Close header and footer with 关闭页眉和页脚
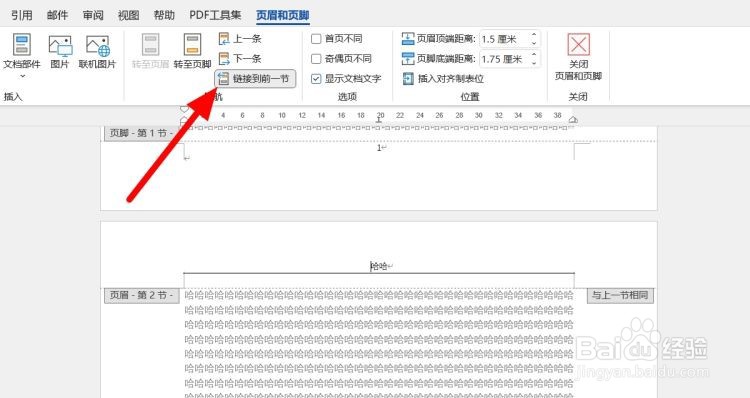 tap(578, 57)
